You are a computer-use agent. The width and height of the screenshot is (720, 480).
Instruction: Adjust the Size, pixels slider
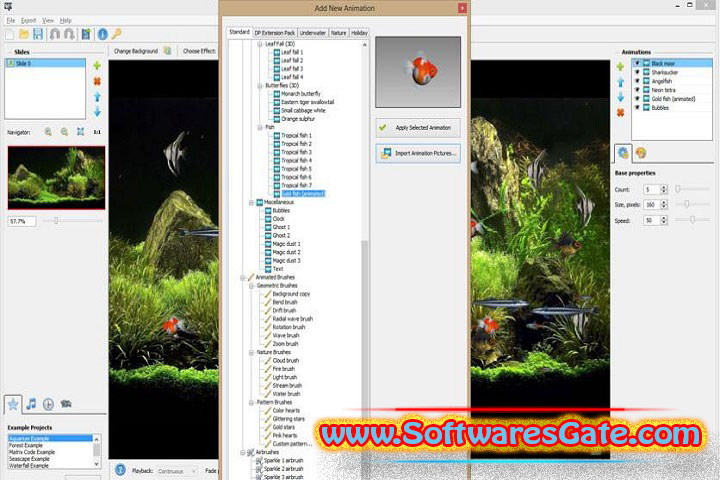[692, 204]
